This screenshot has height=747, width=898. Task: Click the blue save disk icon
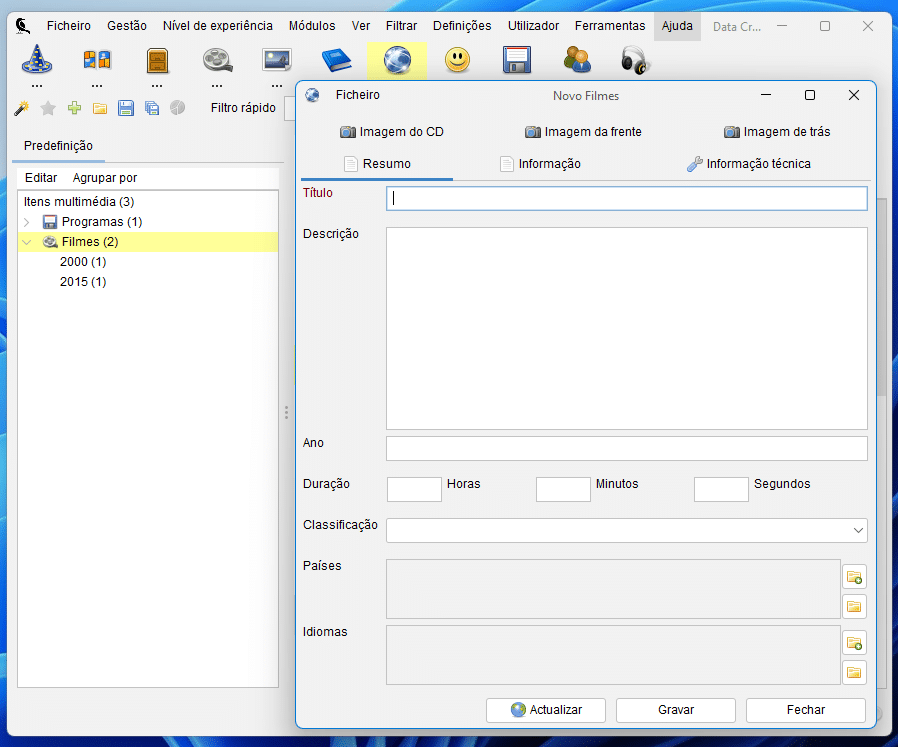[126, 108]
